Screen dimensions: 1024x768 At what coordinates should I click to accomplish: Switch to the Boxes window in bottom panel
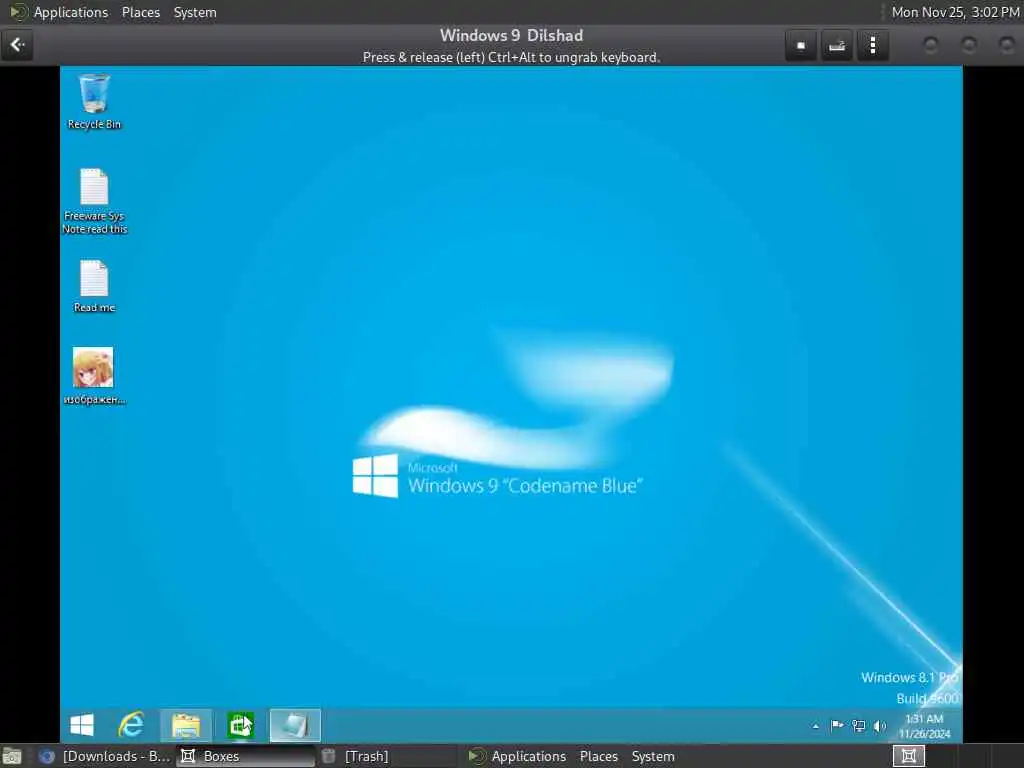click(245, 756)
